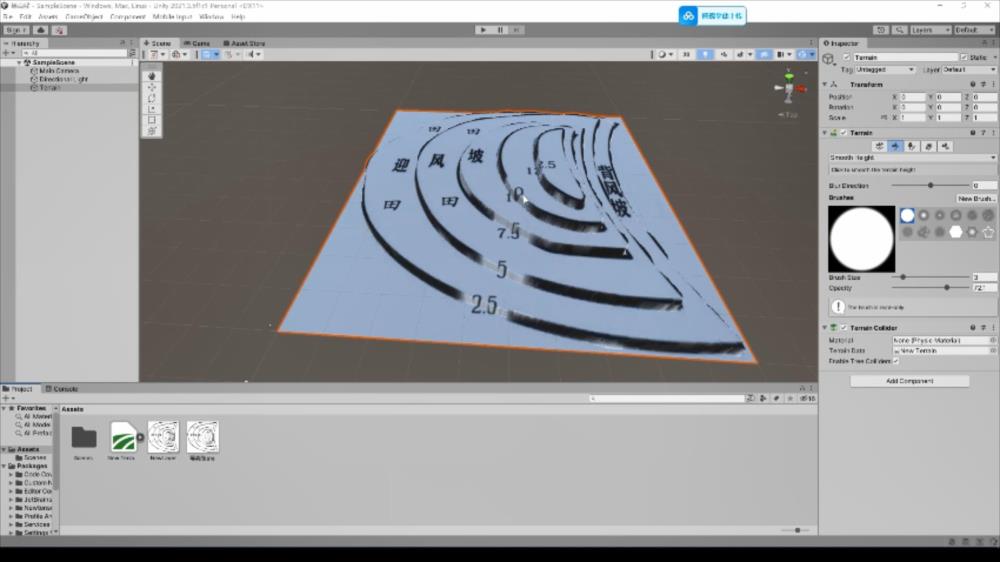Open the Layers dropdown in top toolbar
Image resolution: width=1000 pixels, height=562 pixels.
930,30
